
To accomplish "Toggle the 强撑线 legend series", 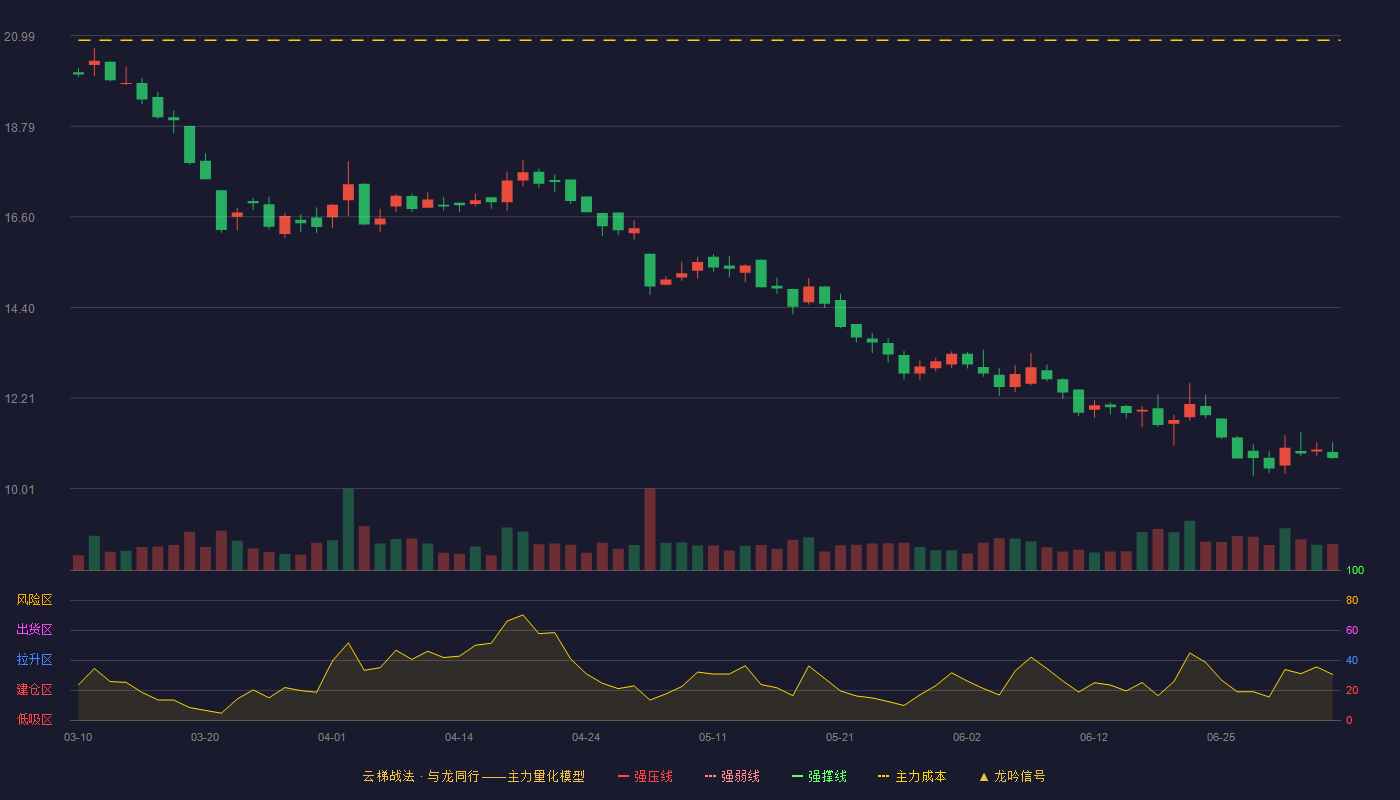I will 819,776.
